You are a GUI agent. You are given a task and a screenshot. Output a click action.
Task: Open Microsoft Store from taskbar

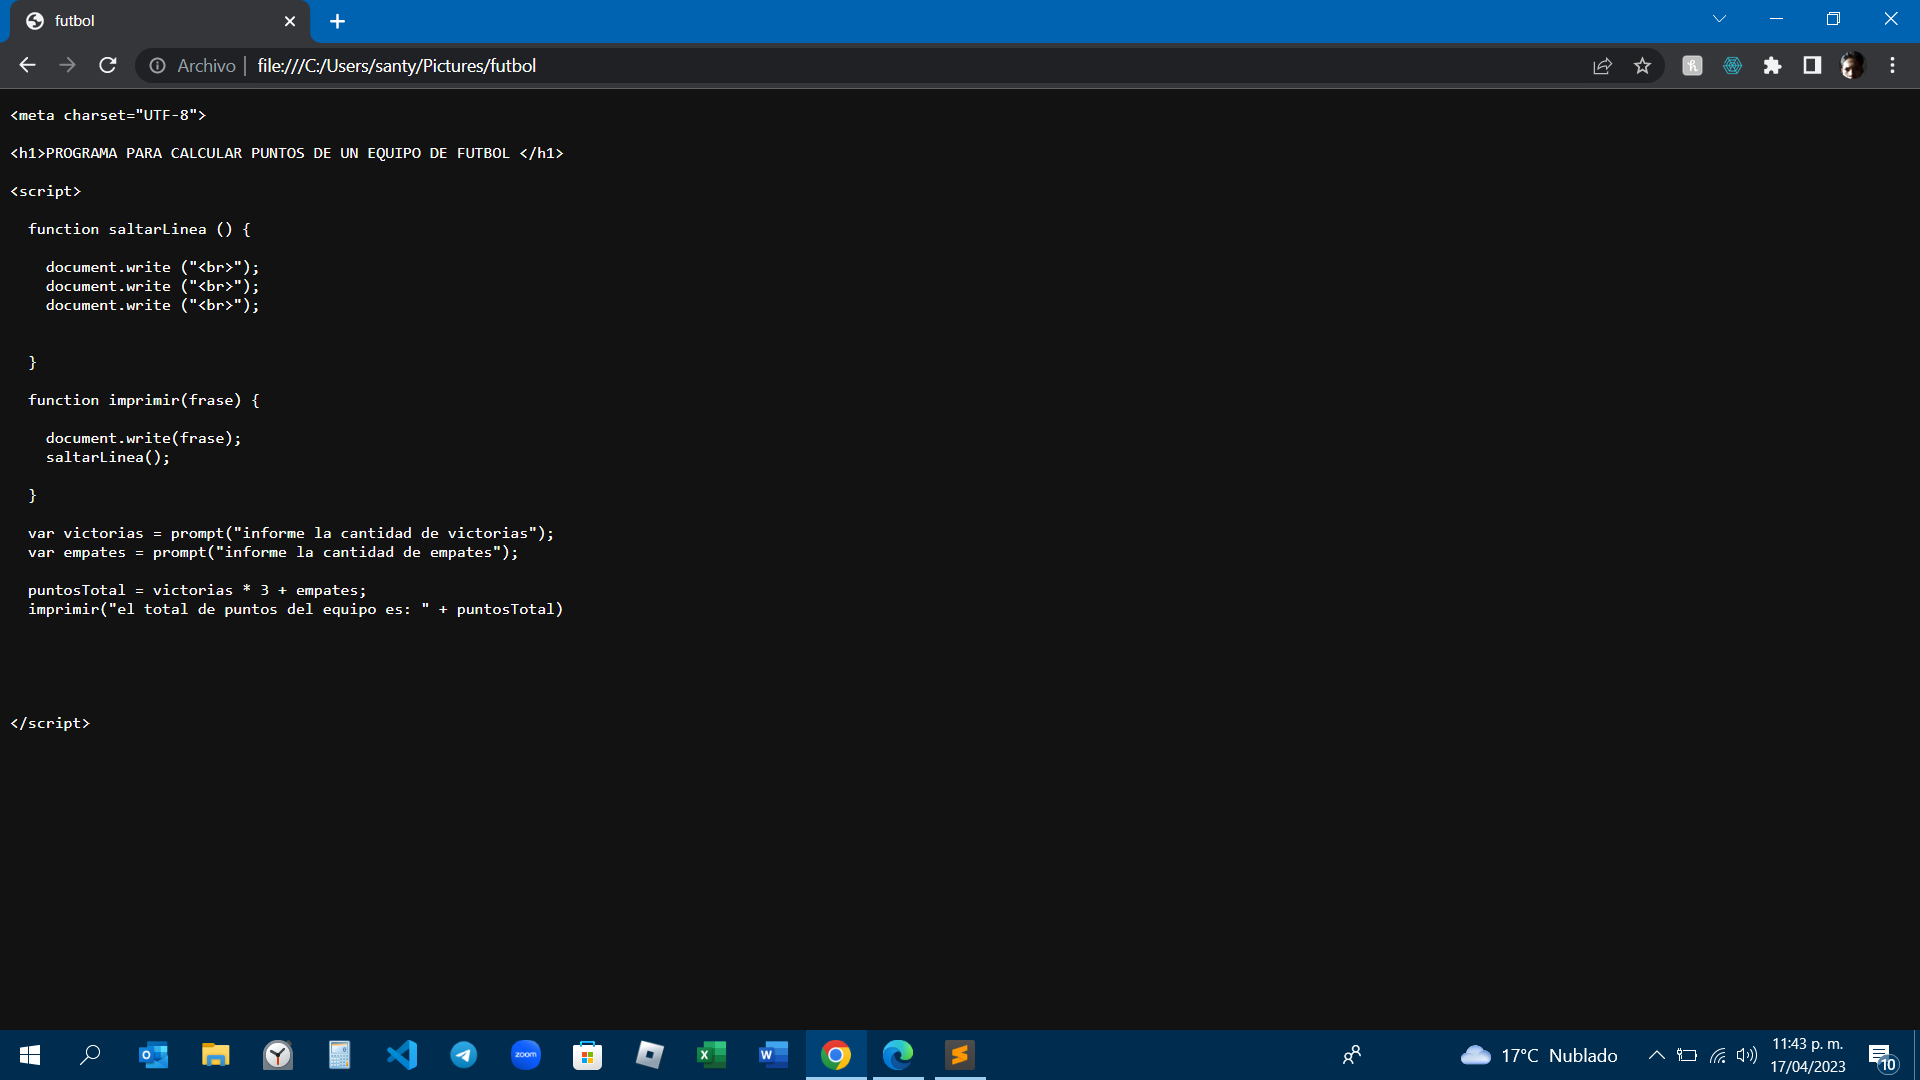point(588,1055)
